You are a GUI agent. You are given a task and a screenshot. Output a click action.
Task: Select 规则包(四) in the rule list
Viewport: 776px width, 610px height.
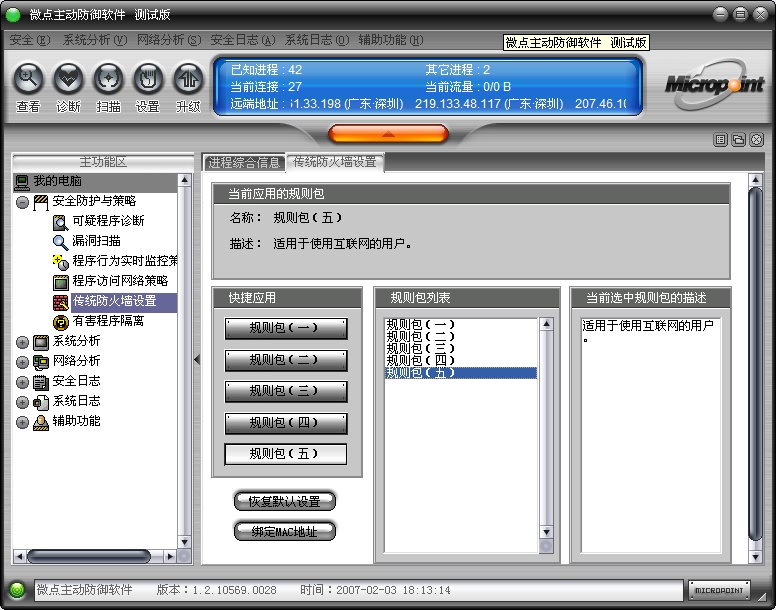coord(461,360)
